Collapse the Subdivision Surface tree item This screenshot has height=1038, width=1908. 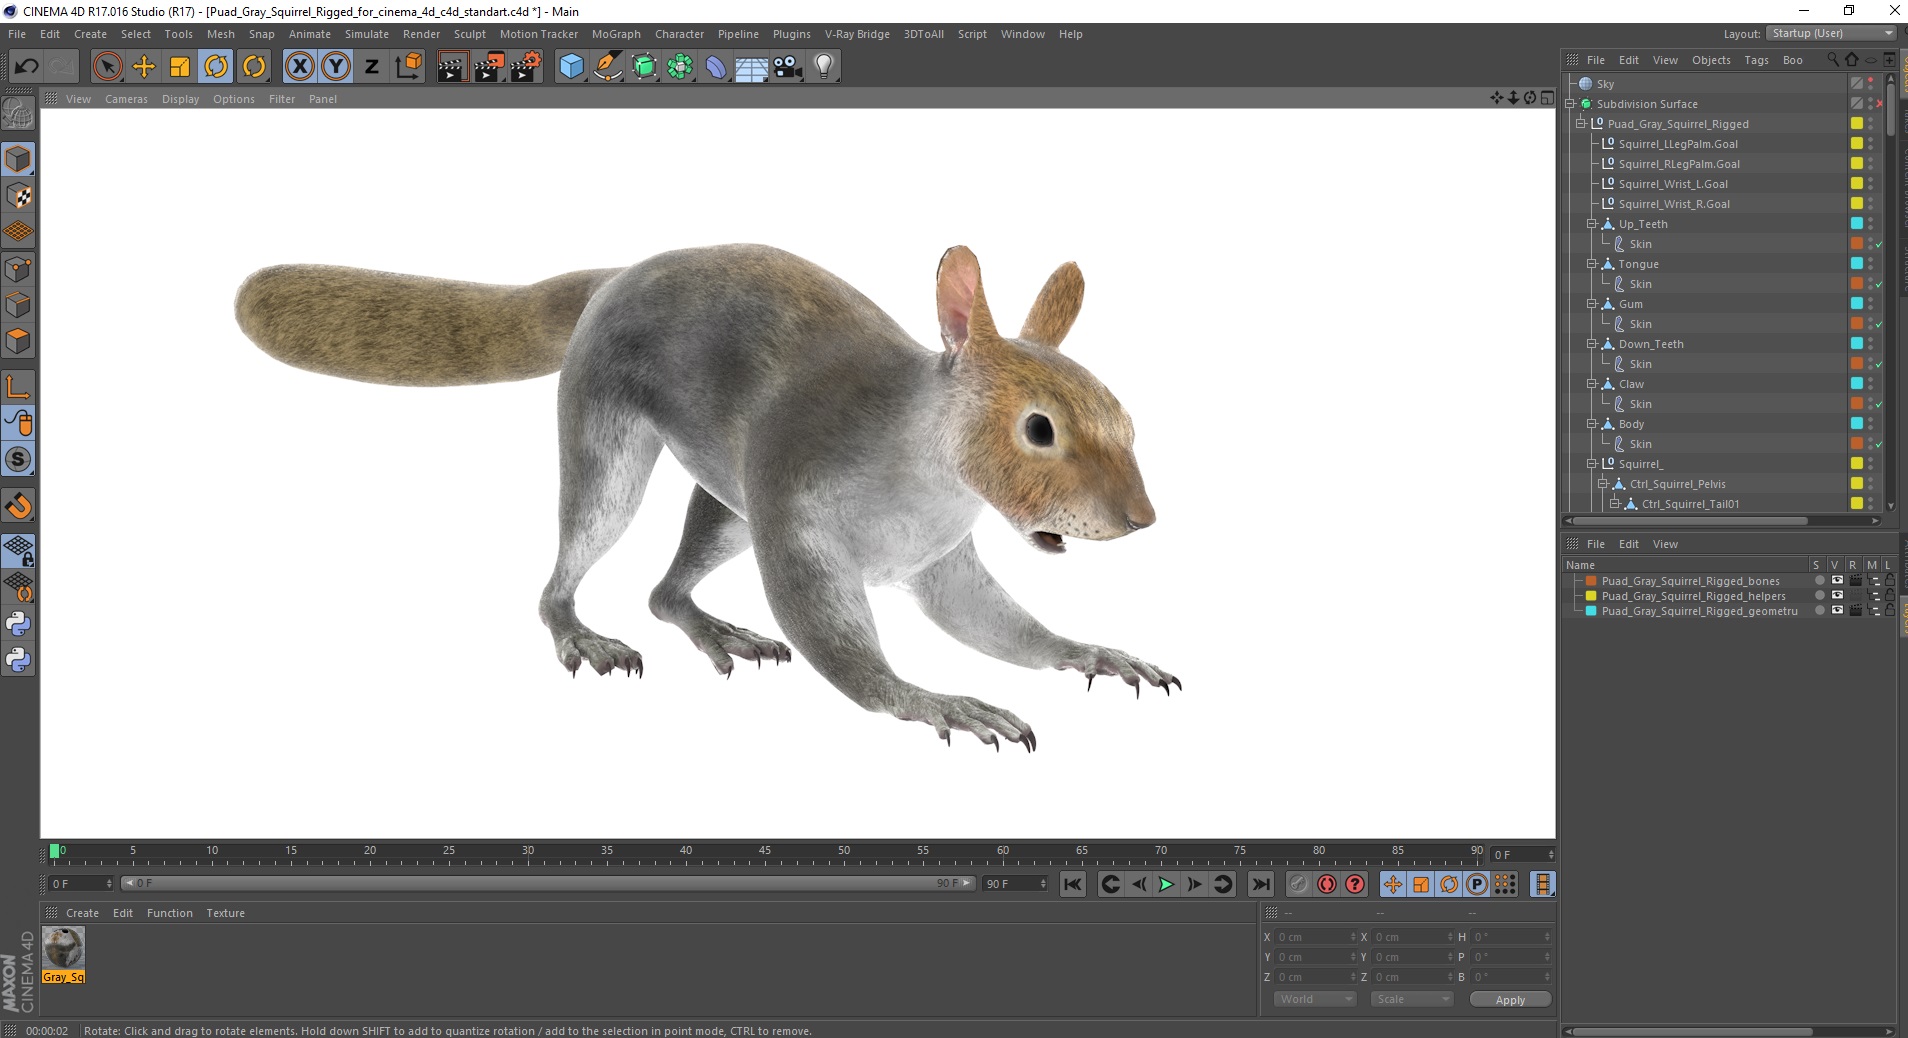coord(1570,104)
